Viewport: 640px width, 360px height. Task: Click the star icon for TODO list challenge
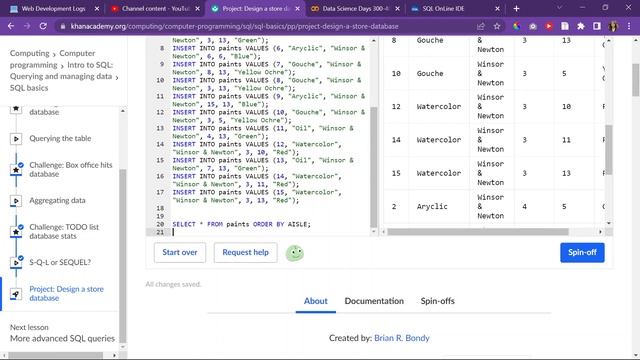[16, 231]
